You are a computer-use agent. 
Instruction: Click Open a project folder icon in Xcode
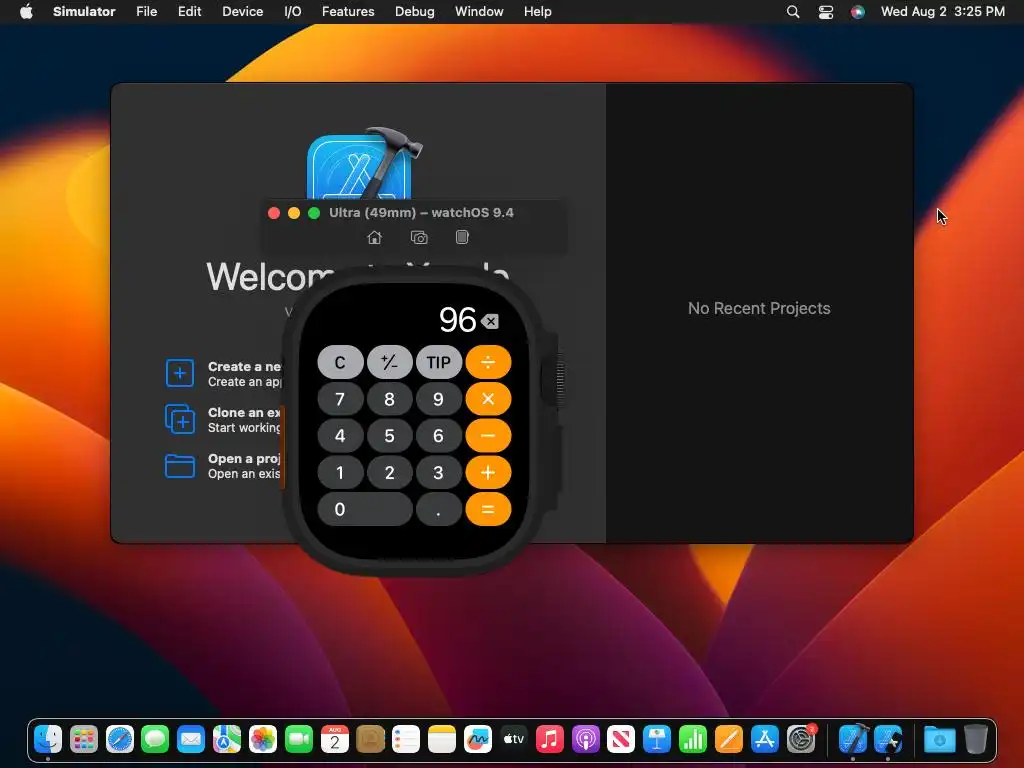(180, 466)
